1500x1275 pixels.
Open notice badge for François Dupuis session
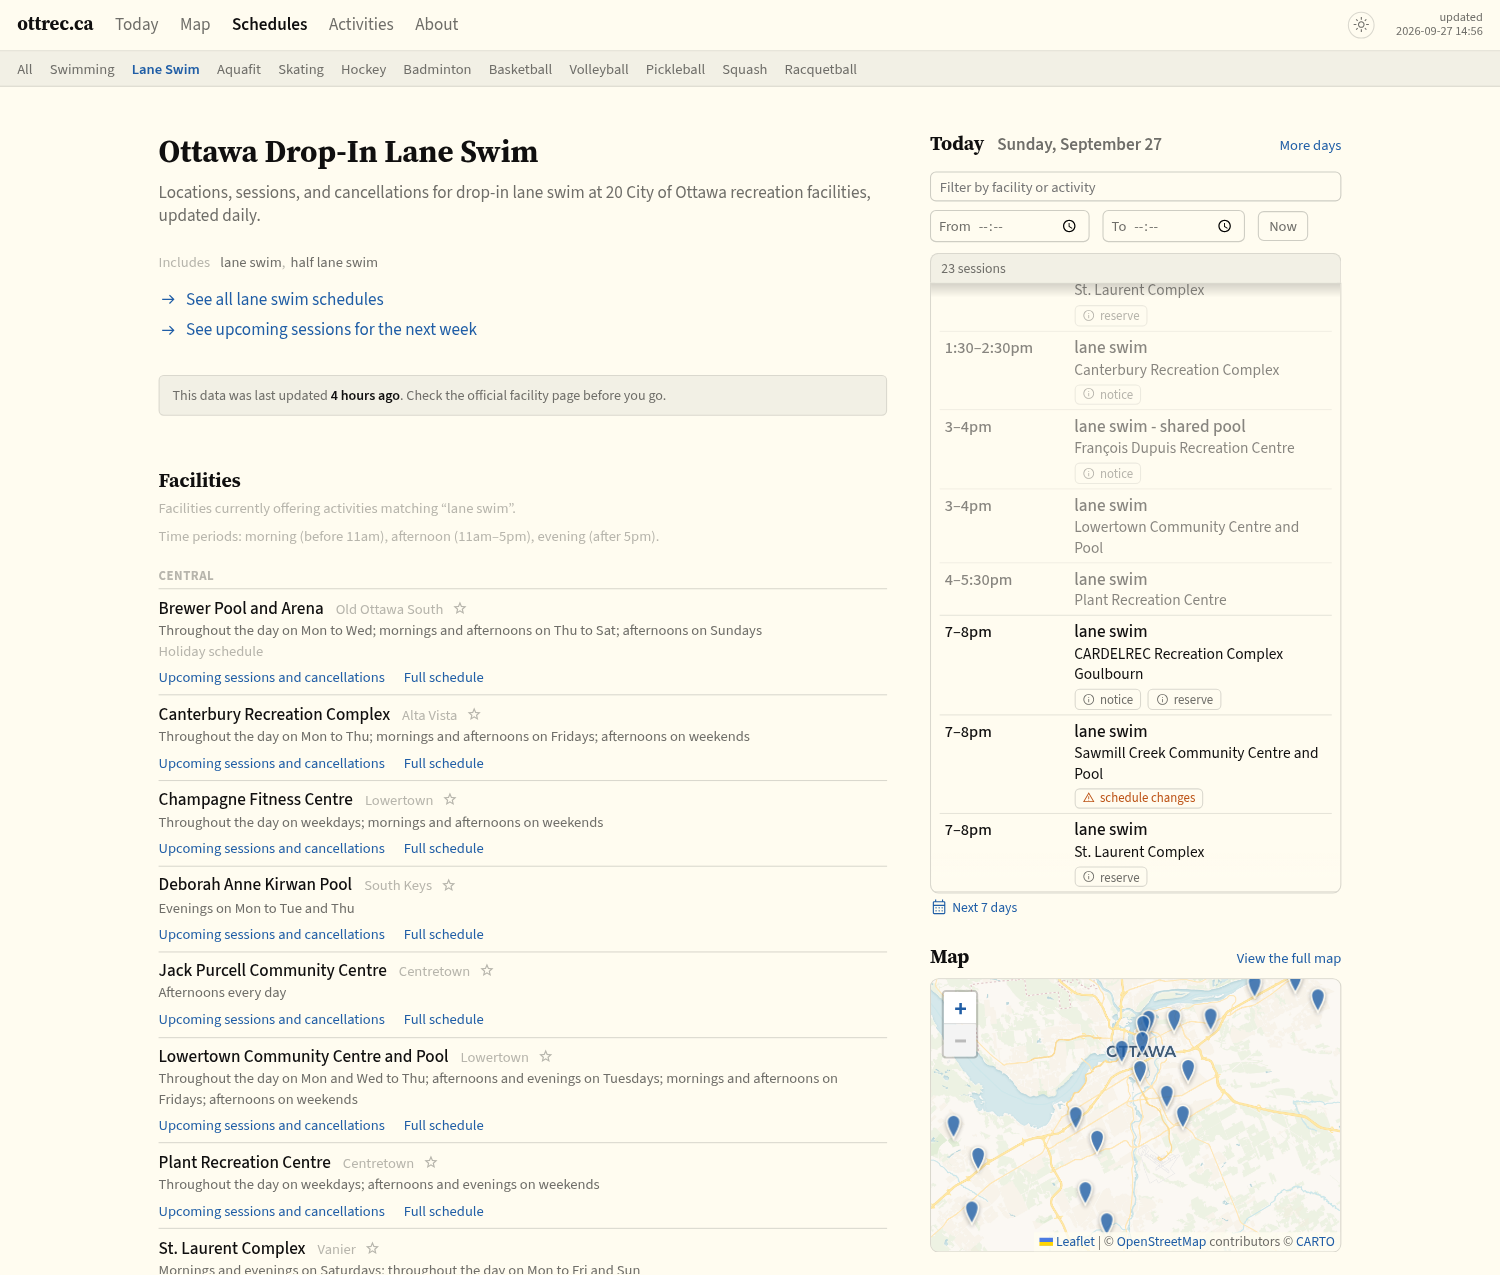coord(1107,473)
